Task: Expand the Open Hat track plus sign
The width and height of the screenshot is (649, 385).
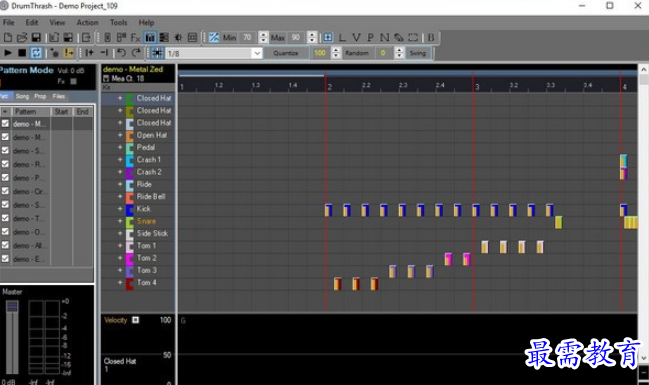Action: pyautogui.click(x=120, y=135)
